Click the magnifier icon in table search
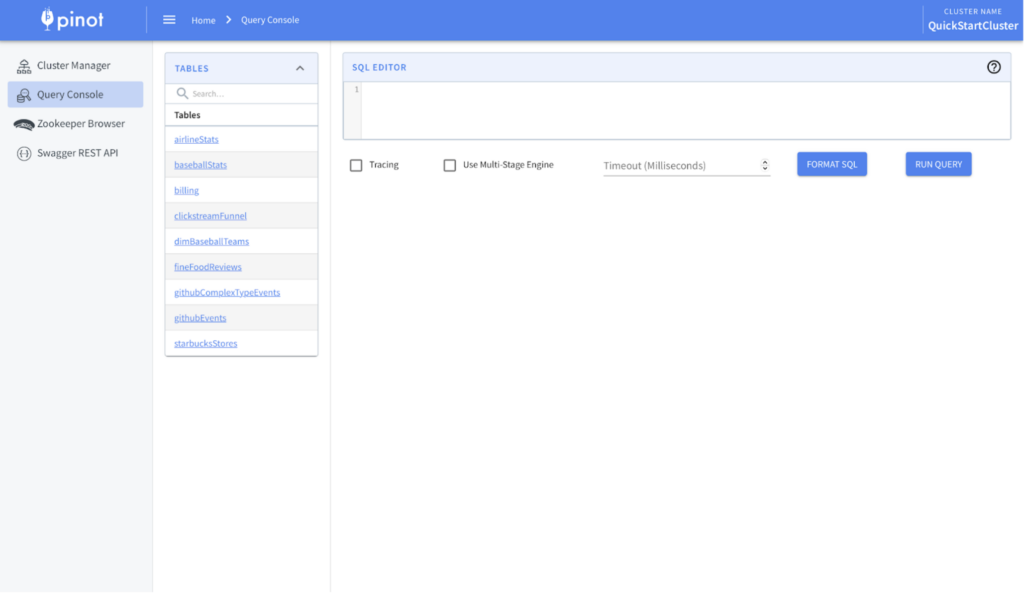 [182, 93]
